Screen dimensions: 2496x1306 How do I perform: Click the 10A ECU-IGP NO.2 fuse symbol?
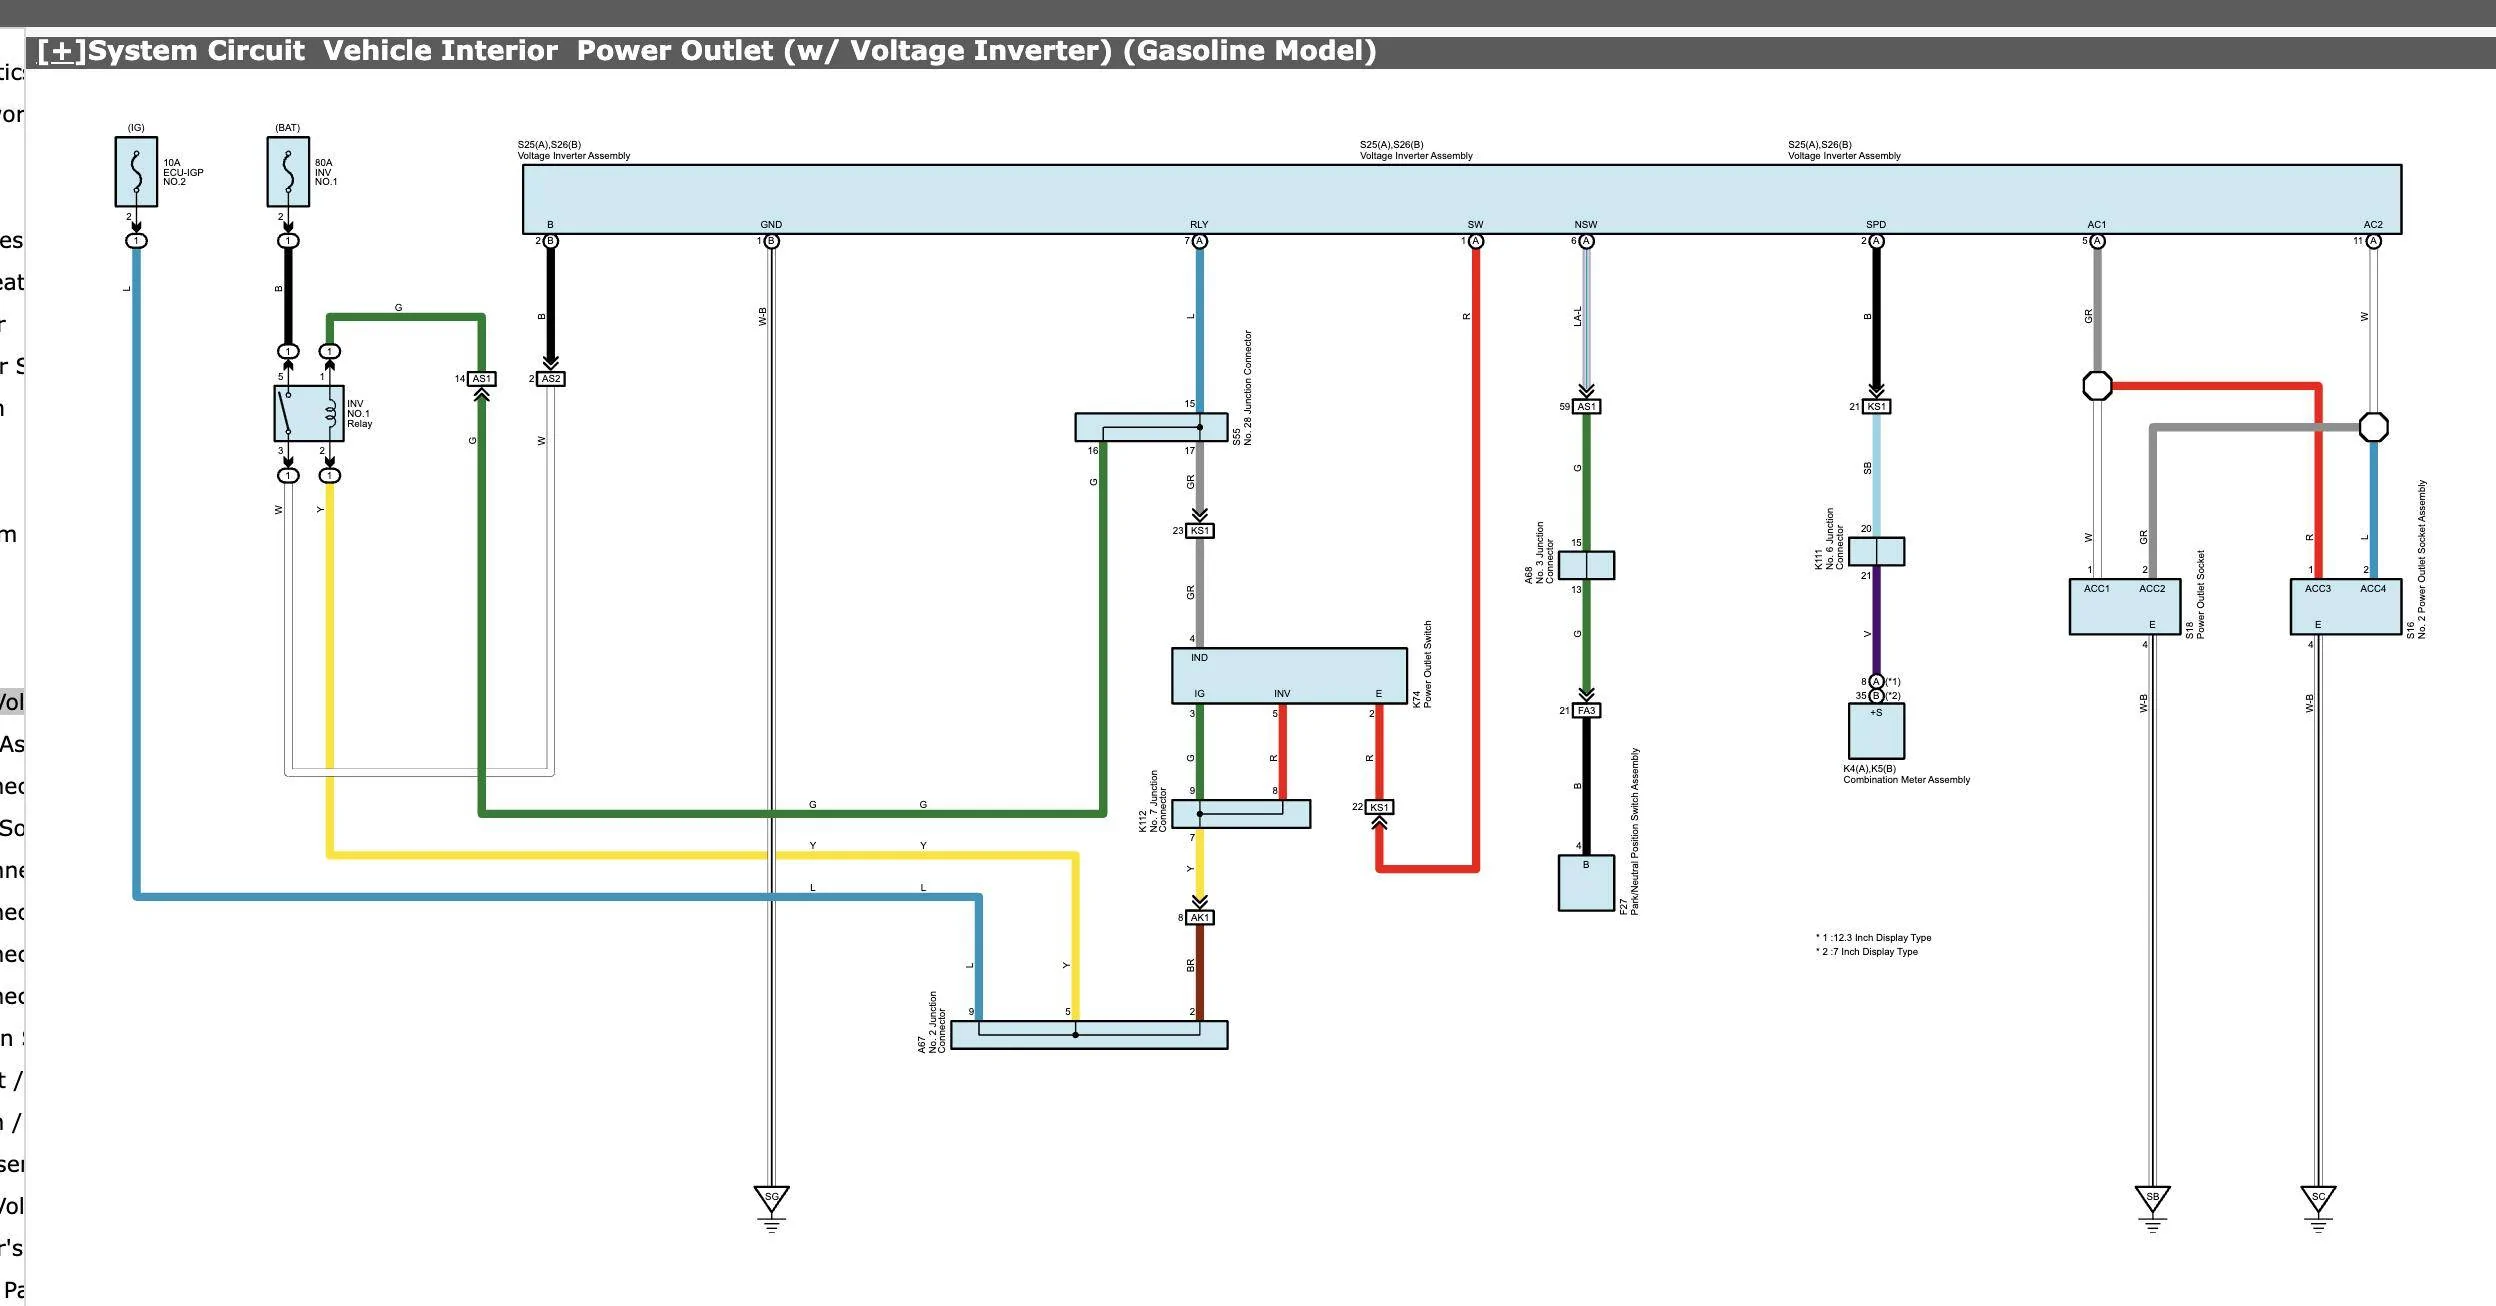point(135,172)
